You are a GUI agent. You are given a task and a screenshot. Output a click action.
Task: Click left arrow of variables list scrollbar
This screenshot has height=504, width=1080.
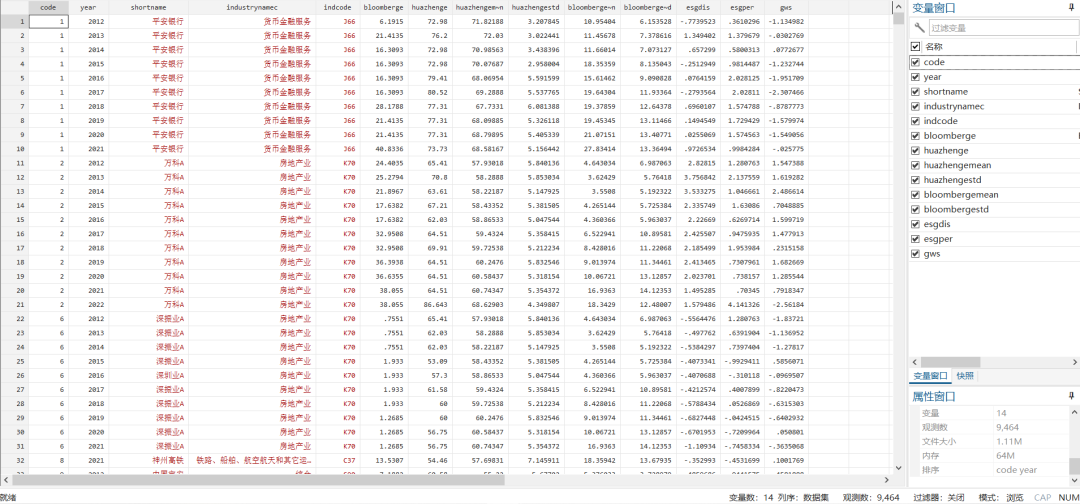pos(914,362)
